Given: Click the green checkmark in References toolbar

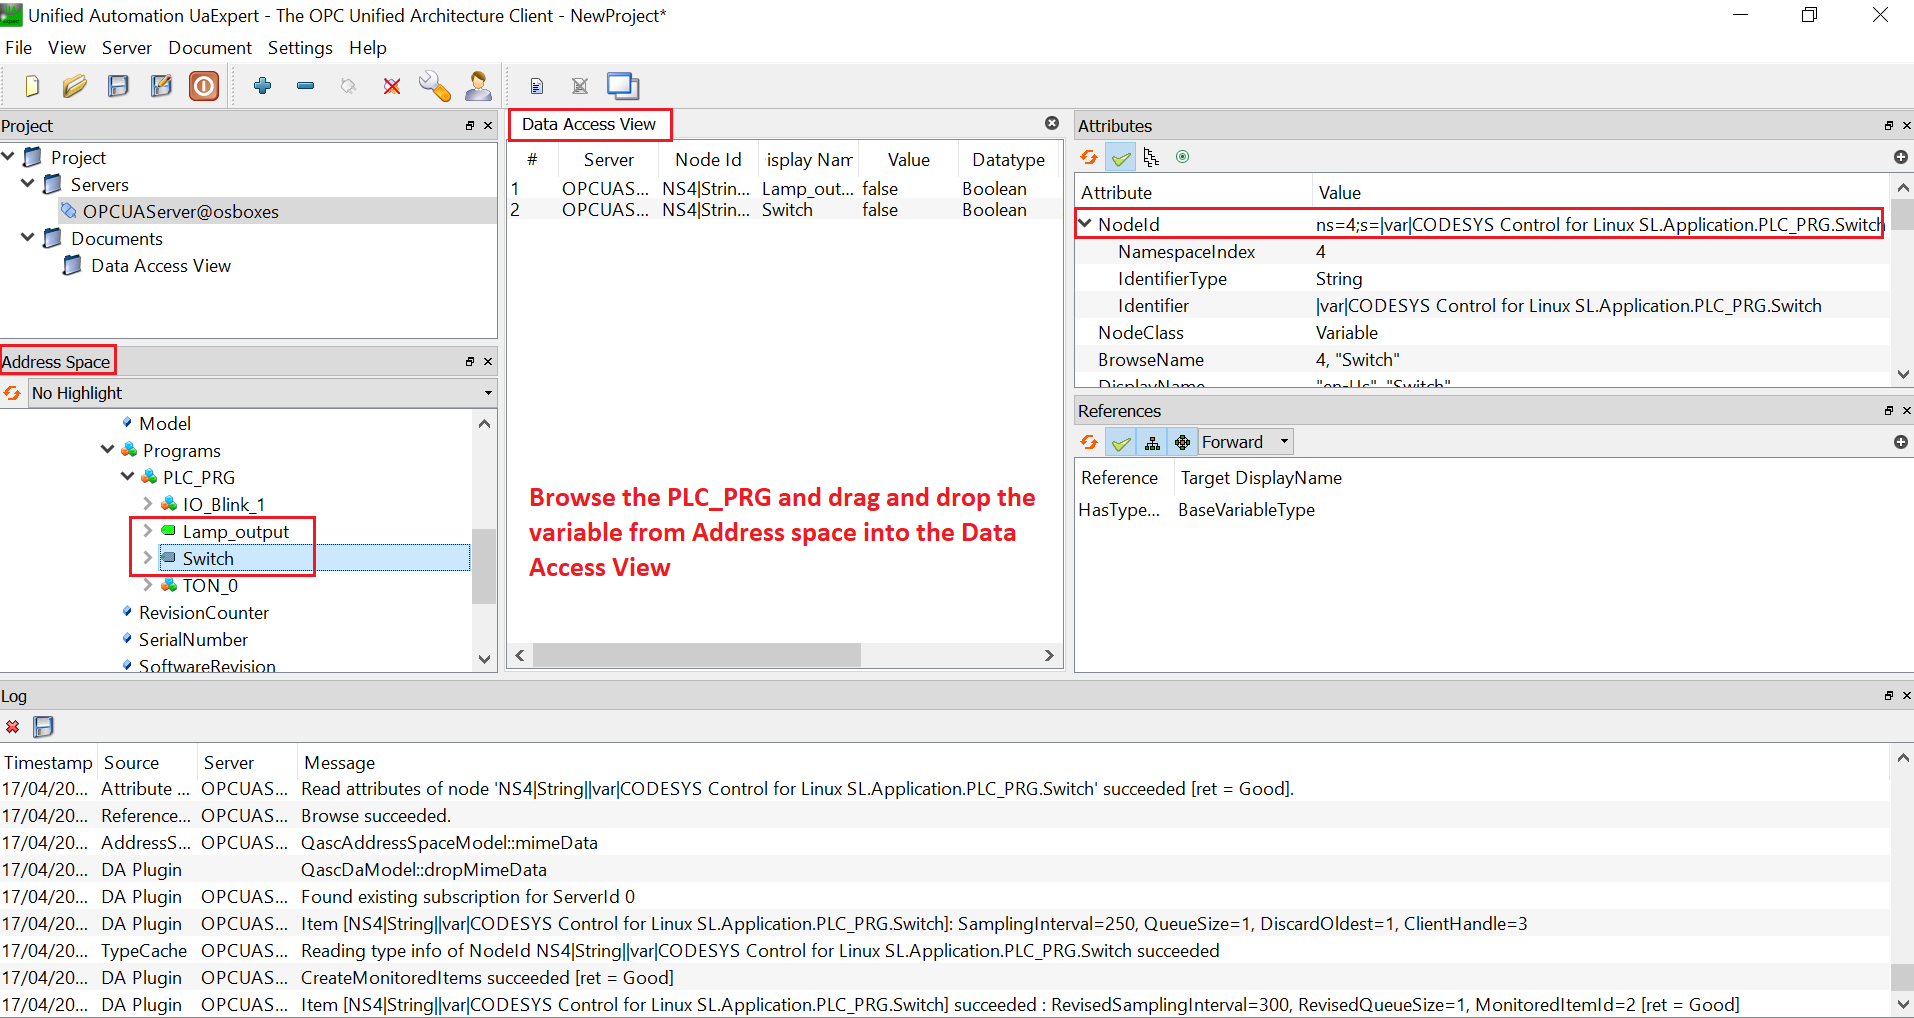Looking at the screenshot, I should coord(1121,442).
